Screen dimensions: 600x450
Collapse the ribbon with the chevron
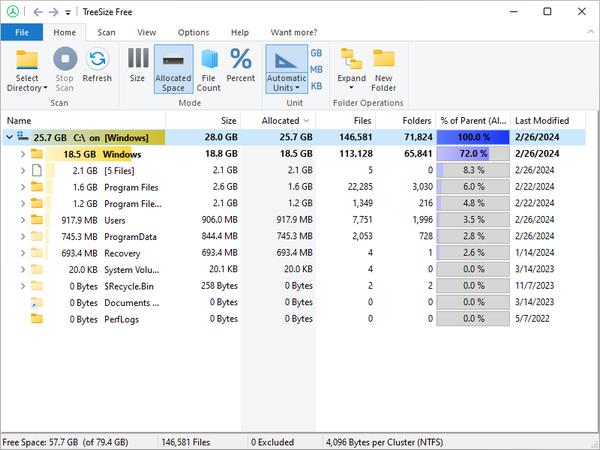coord(590,32)
